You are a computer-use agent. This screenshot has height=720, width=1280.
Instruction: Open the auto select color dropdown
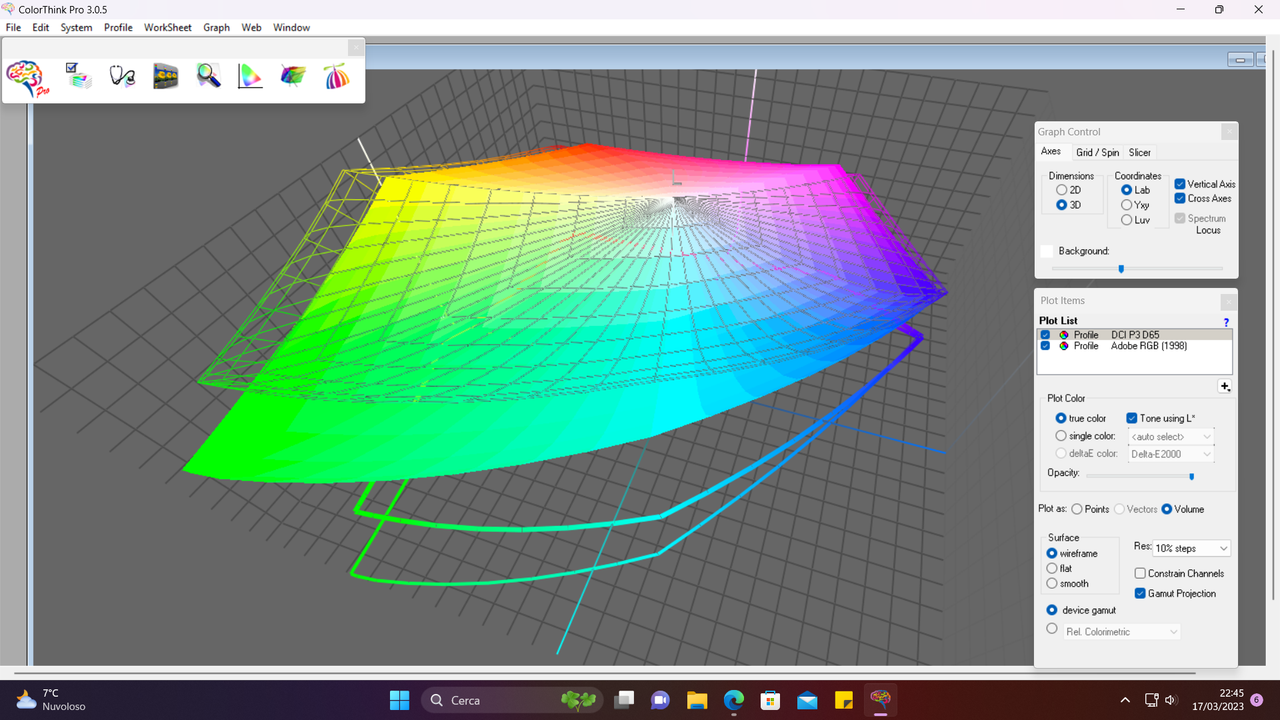pos(1206,435)
